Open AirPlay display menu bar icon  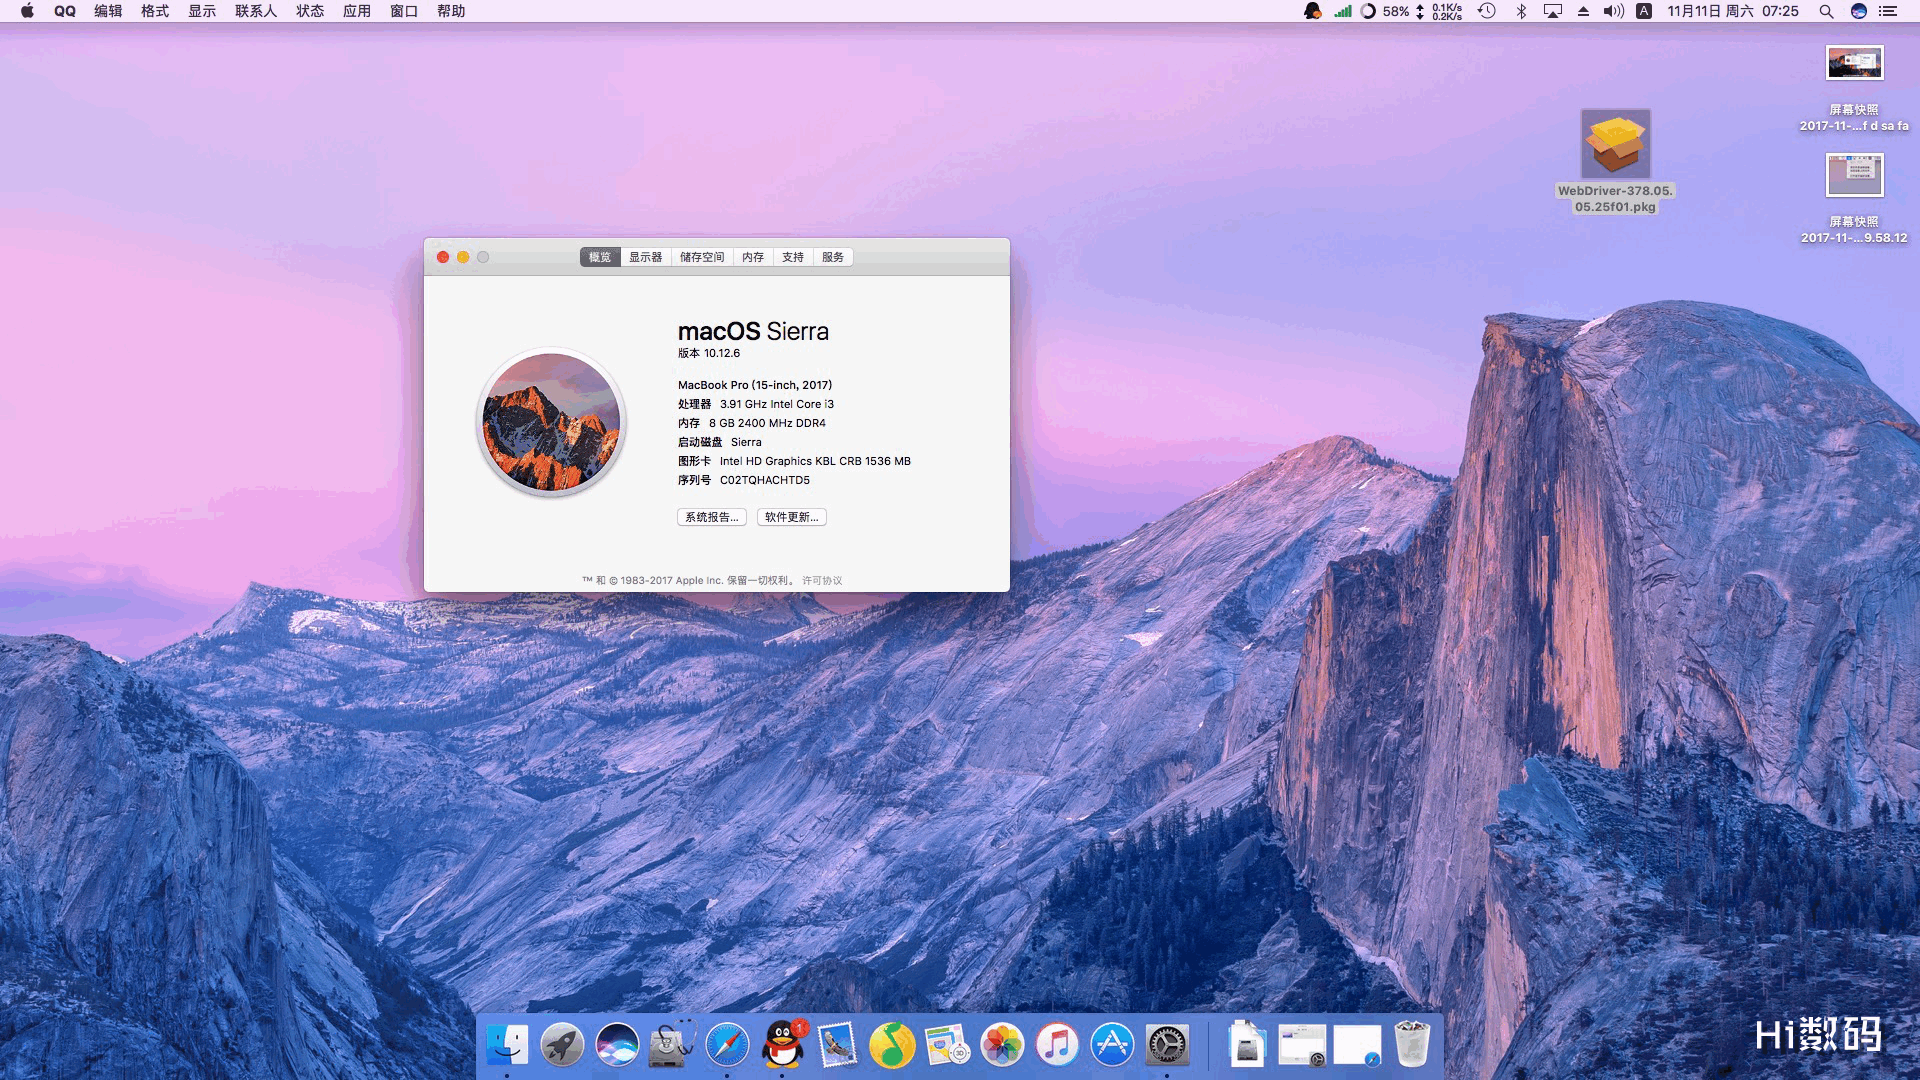pos(1553,11)
